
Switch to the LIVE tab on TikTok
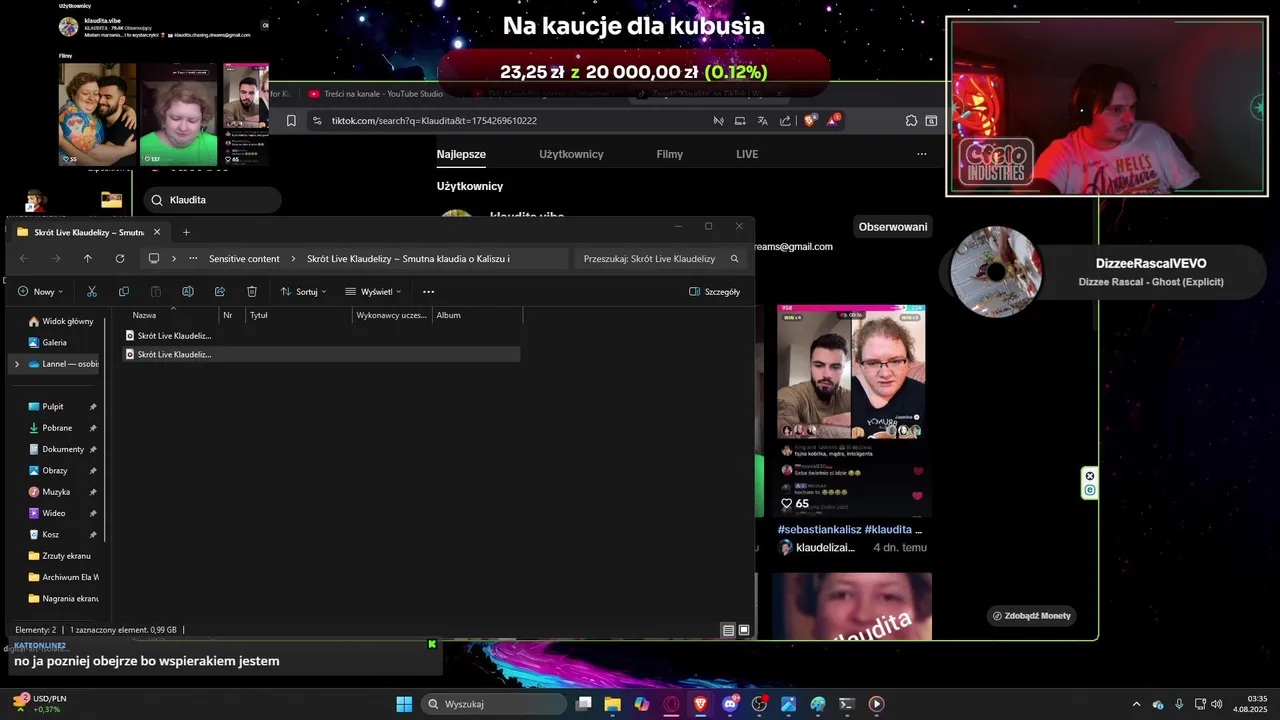click(747, 154)
